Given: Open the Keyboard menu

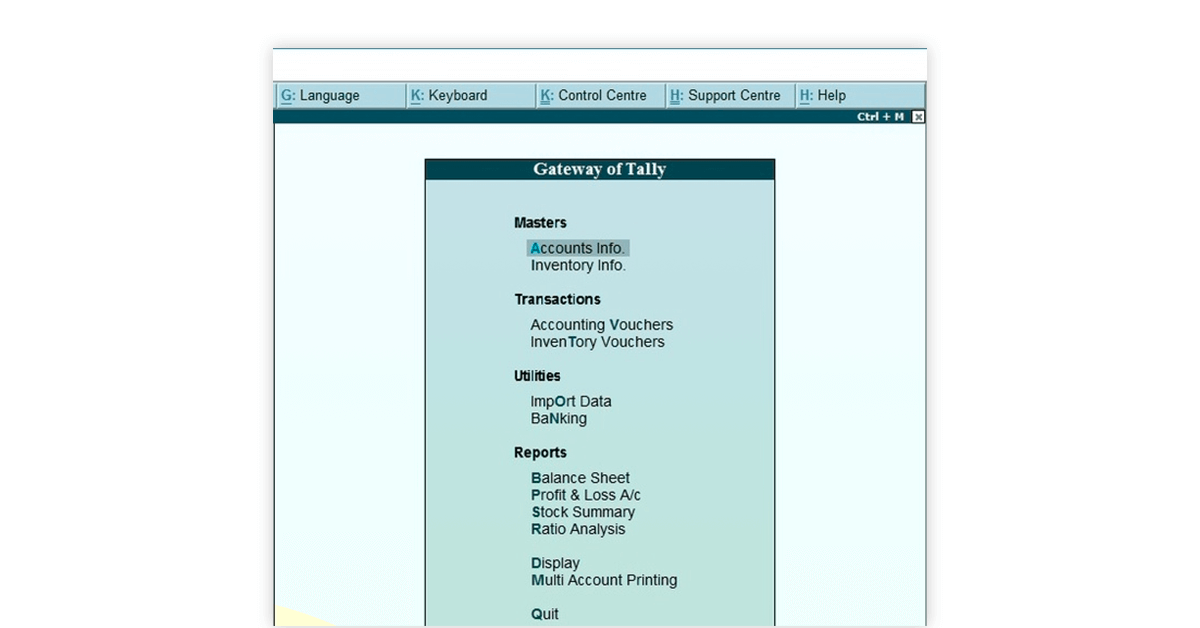Looking at the screenshot, I should (x=470, y=96).
